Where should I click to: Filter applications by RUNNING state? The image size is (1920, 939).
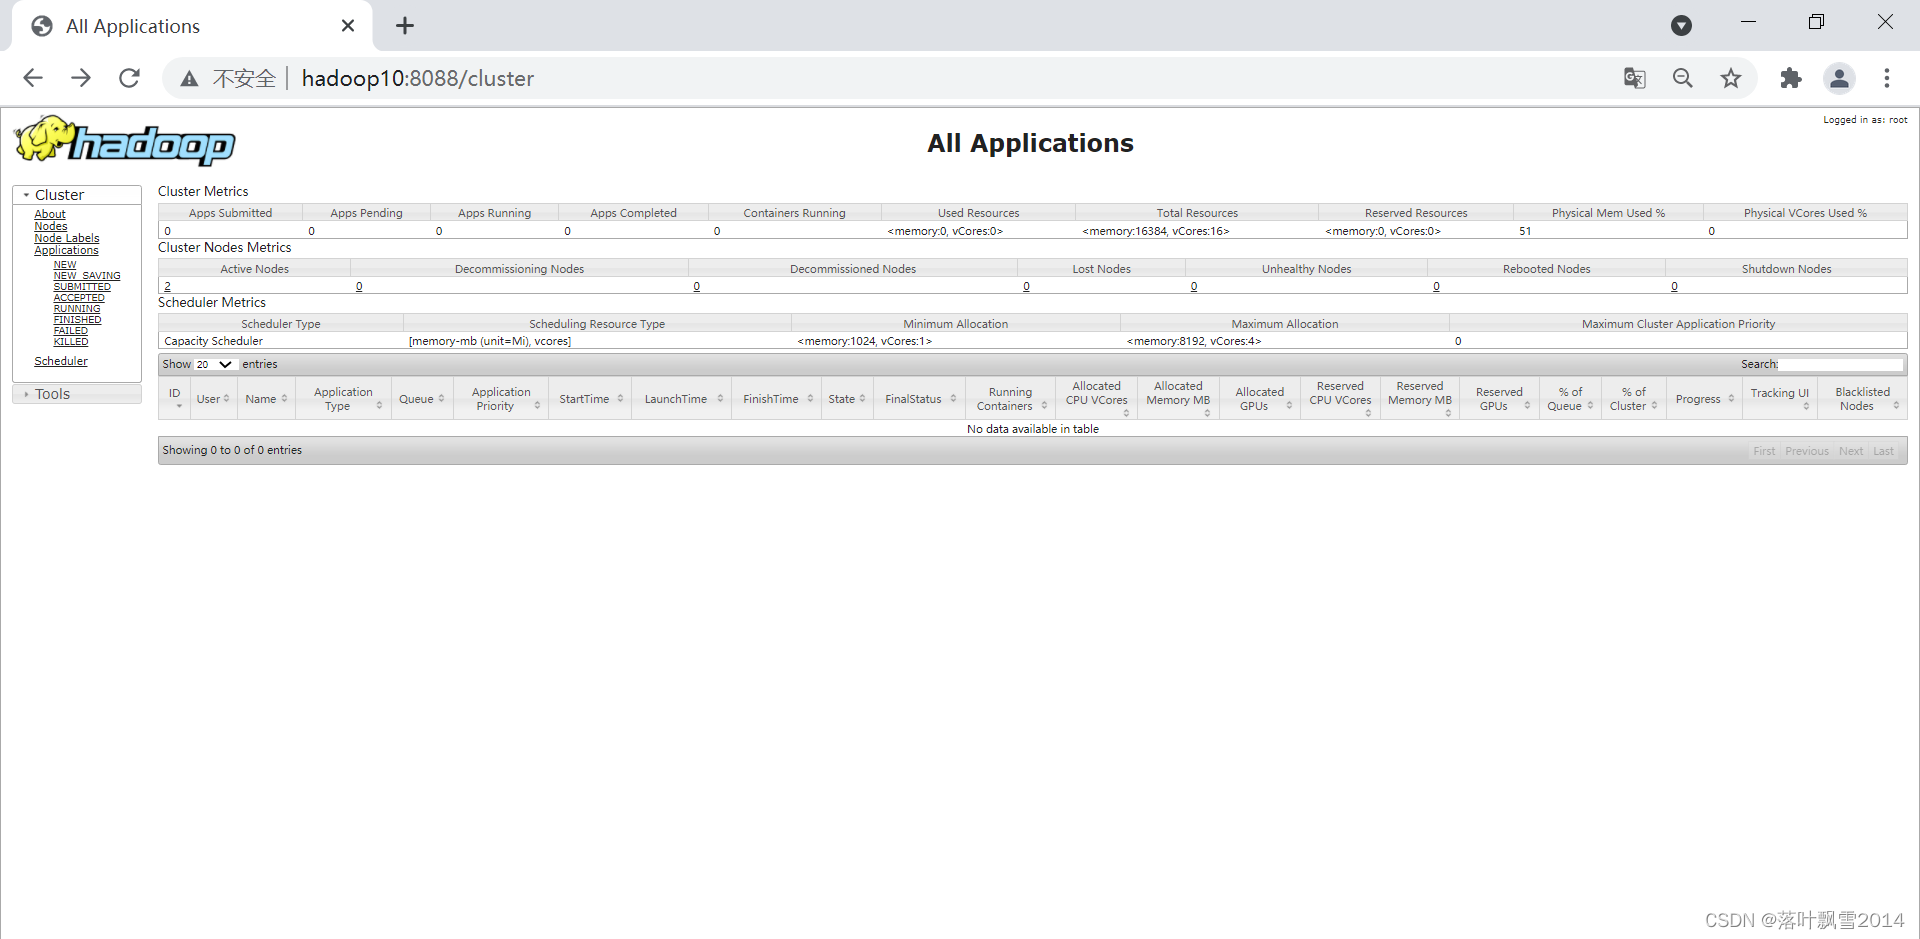pos(77,309)
